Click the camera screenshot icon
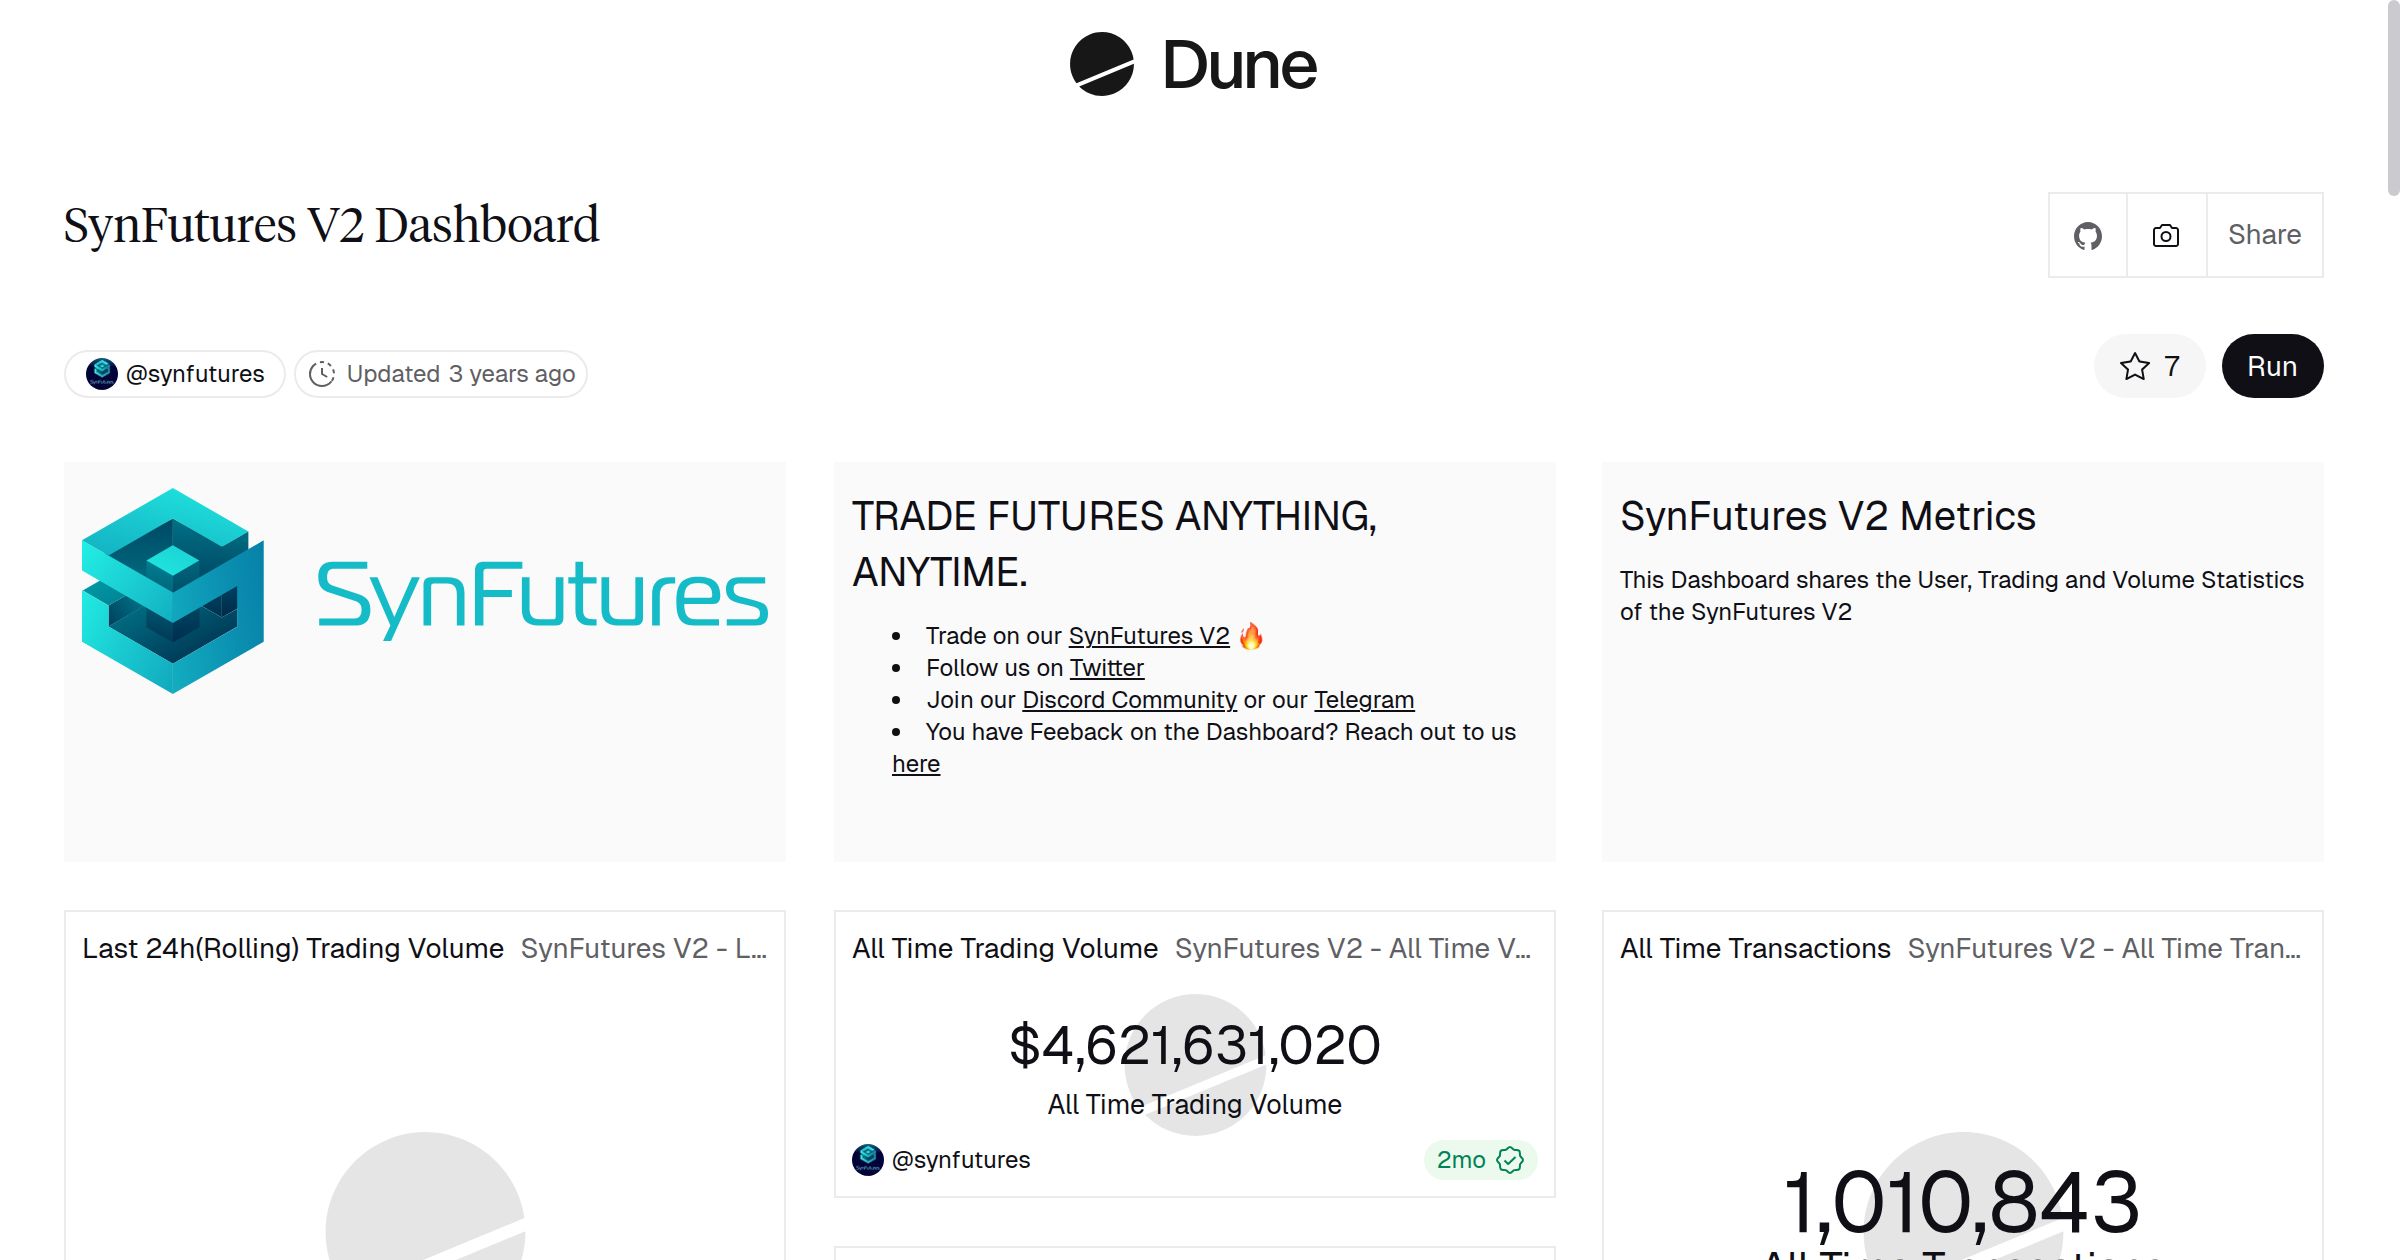This screenshot has width=2400, height=1260. (x=2165, y=235)
